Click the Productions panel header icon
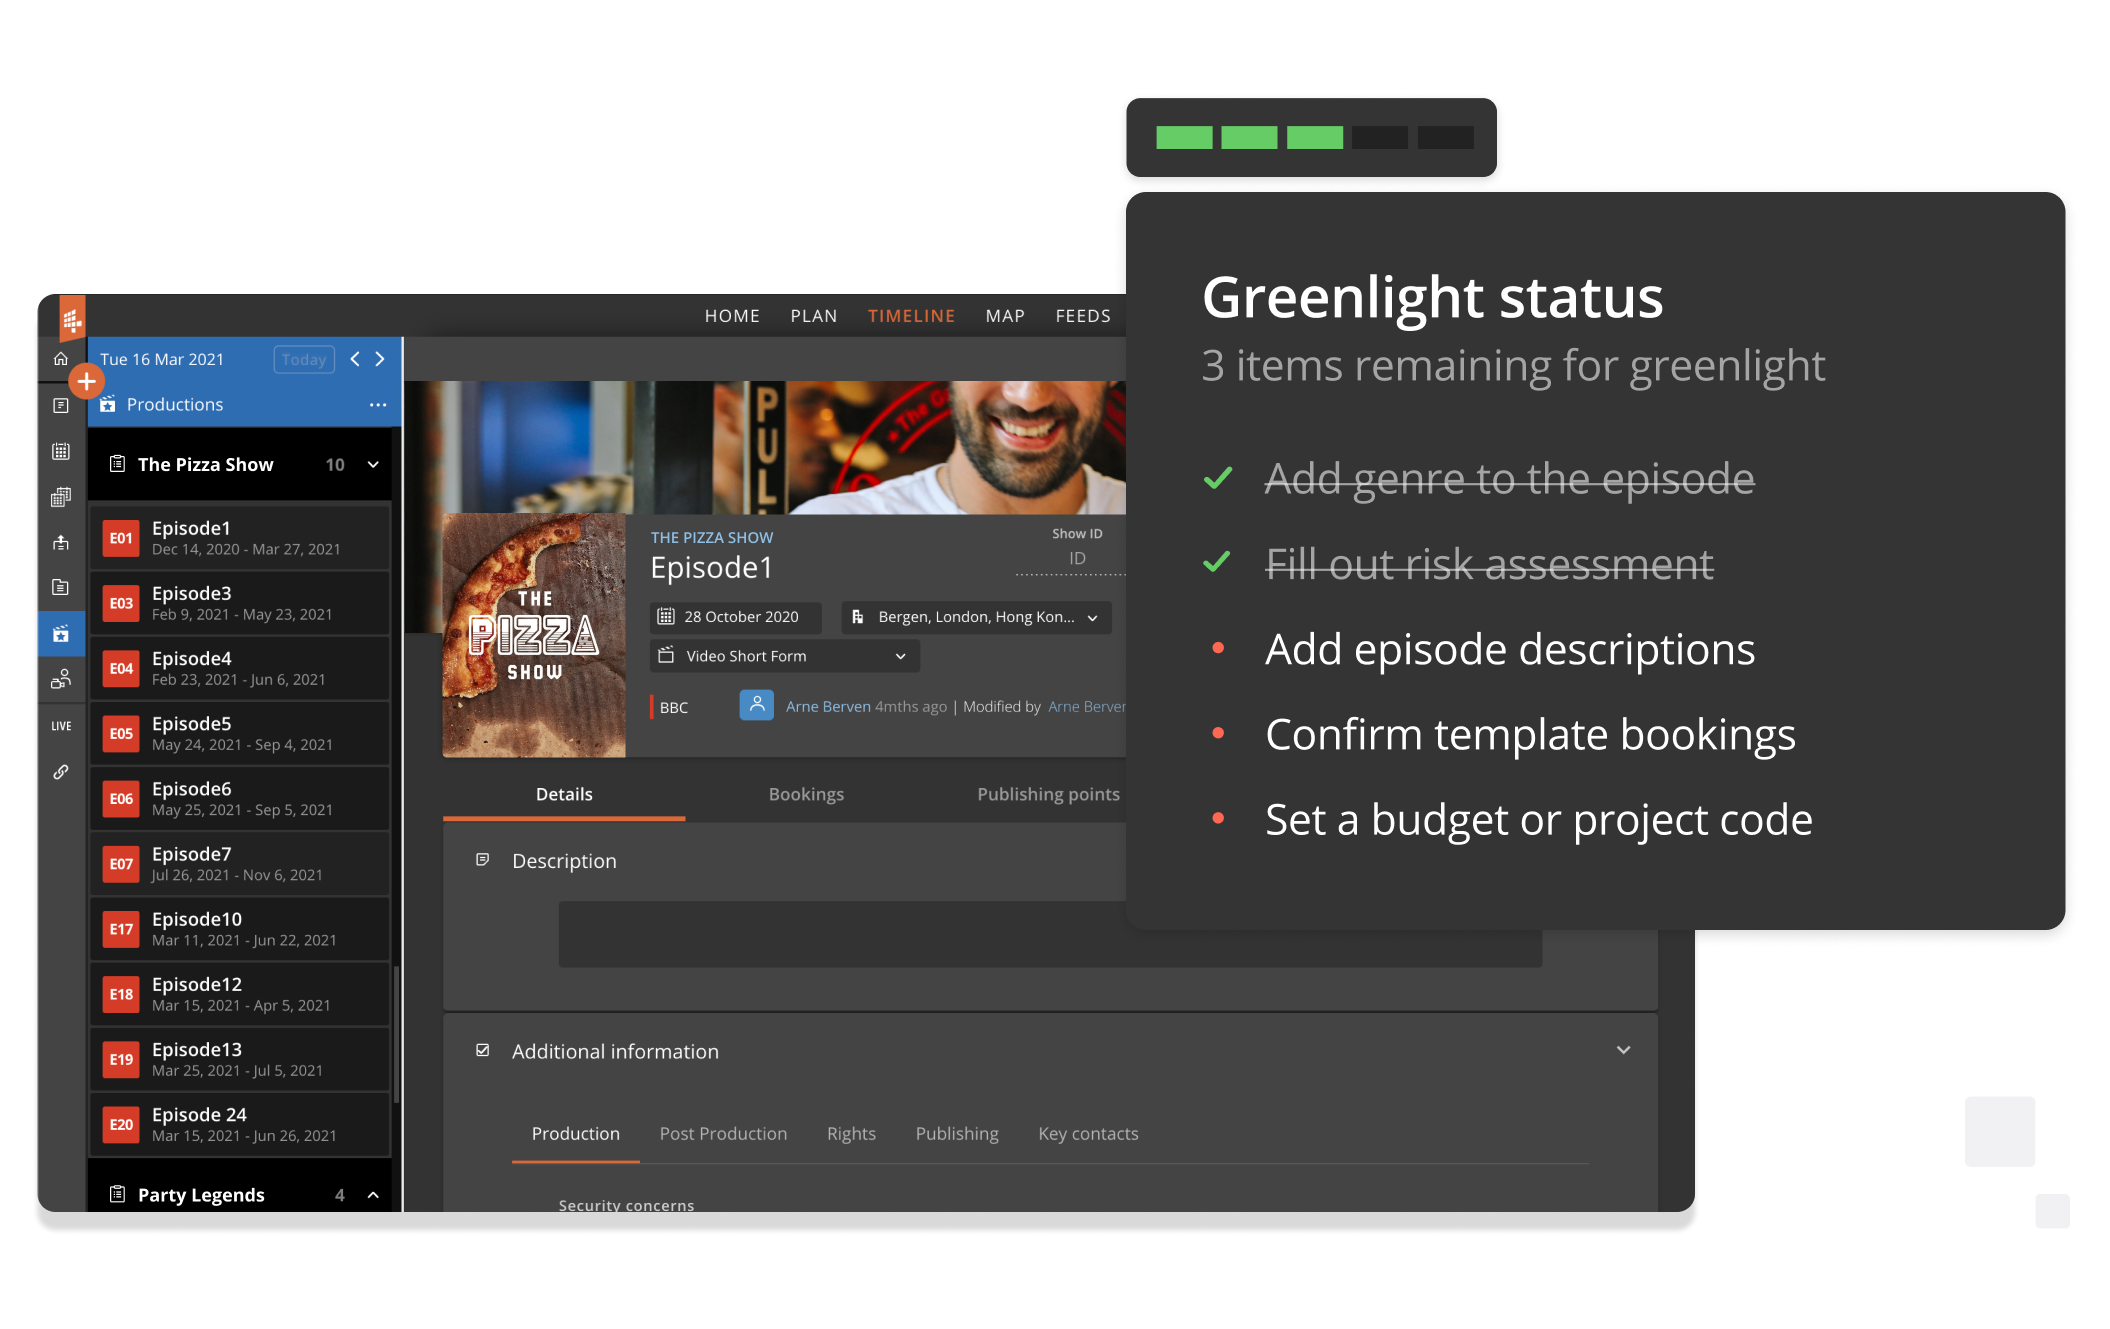 [x=108, y=404]
